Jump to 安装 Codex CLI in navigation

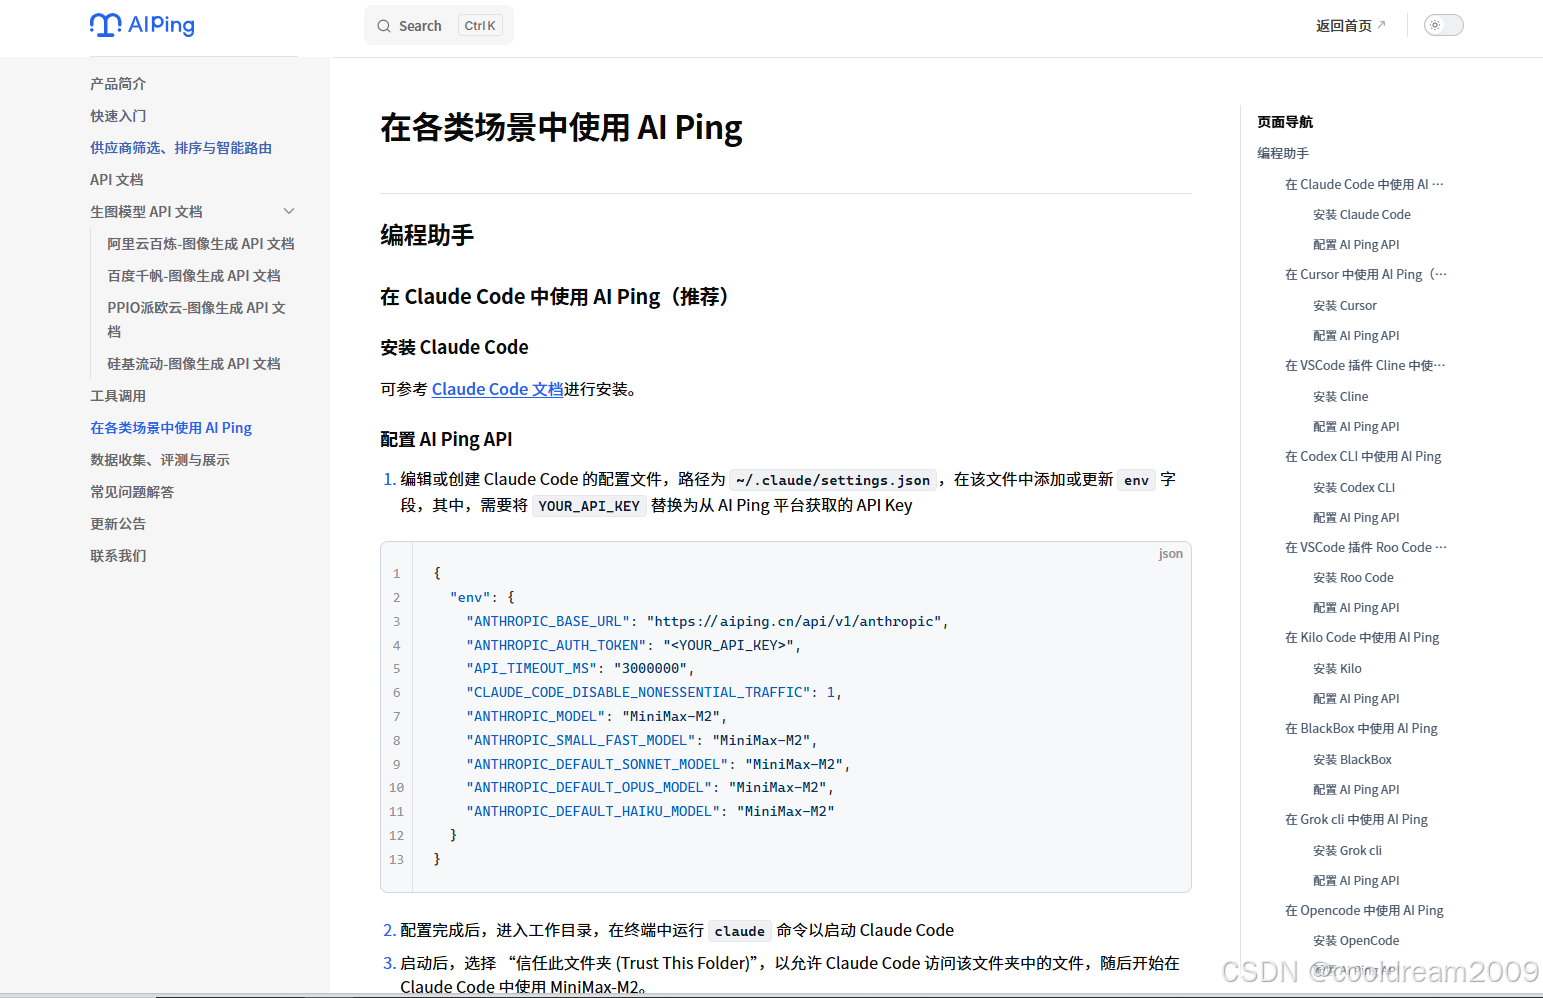(1354, 487)
